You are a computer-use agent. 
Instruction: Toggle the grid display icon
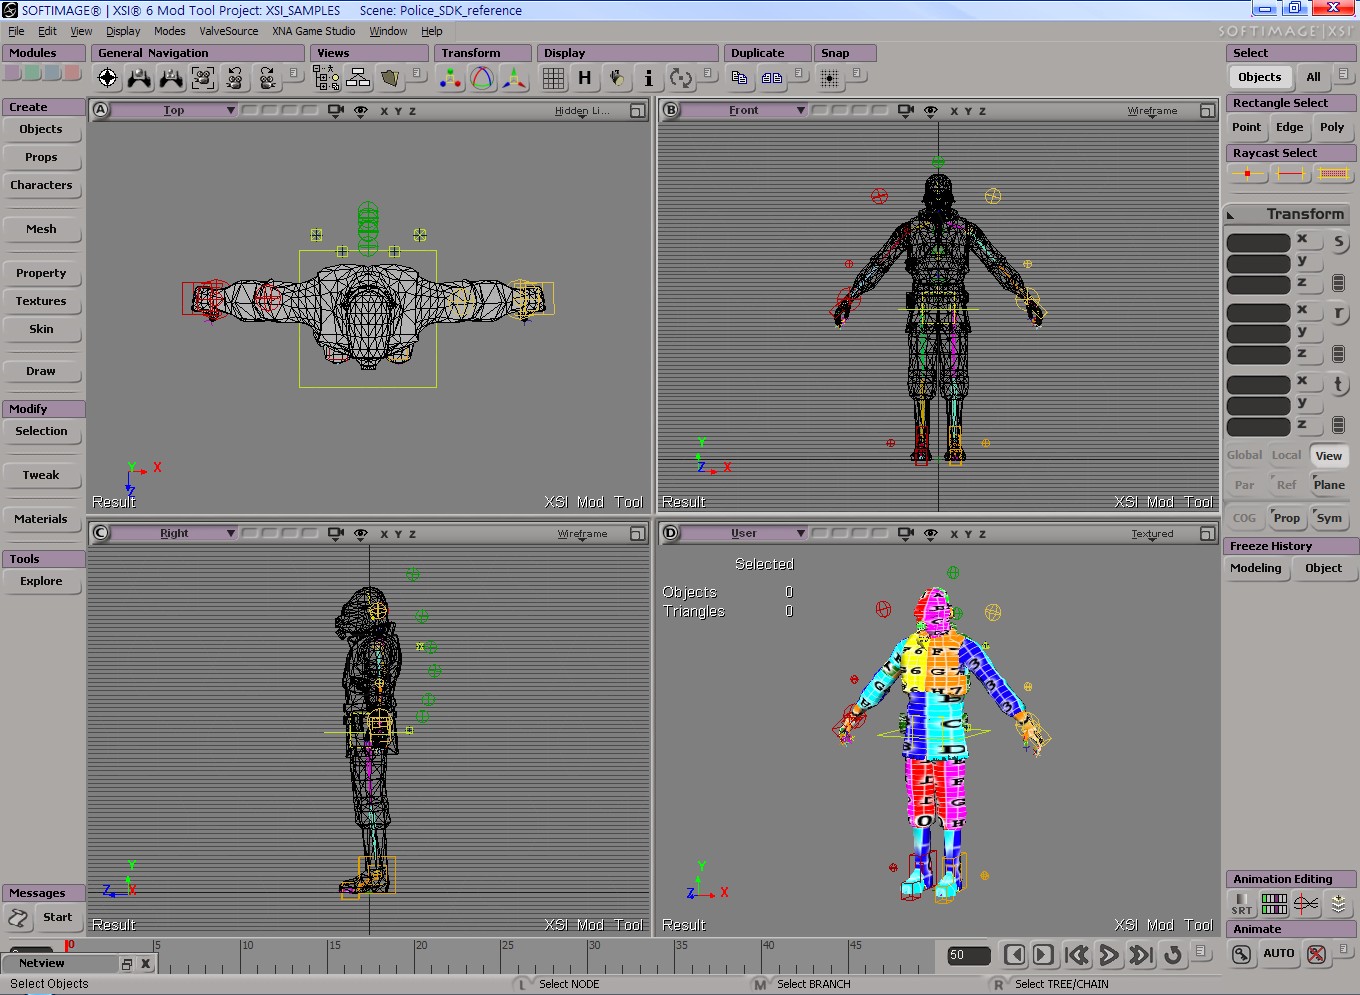[553, 78]
